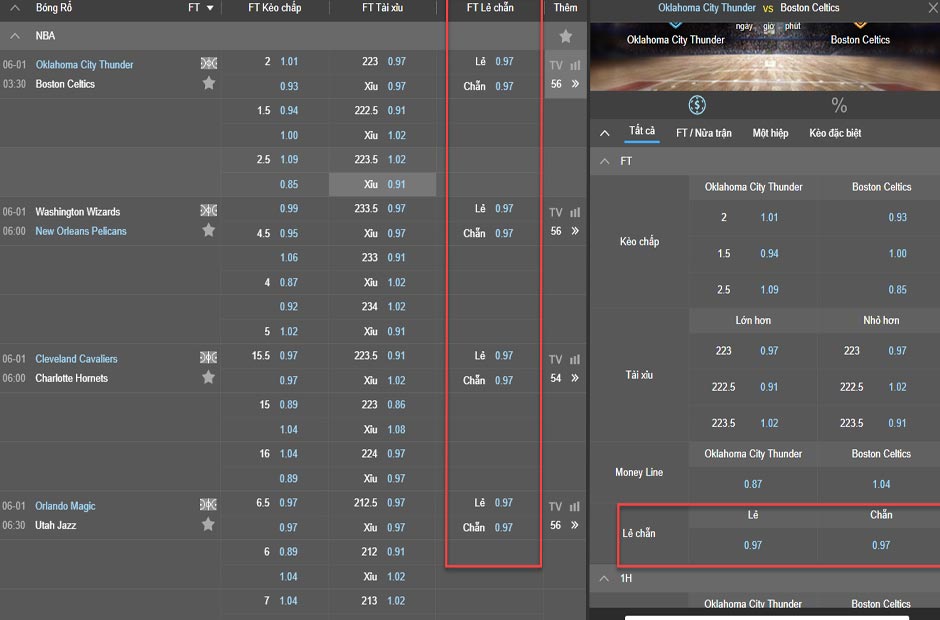Switch to the FT / Nửa trận tab

(x=704, y=133)
